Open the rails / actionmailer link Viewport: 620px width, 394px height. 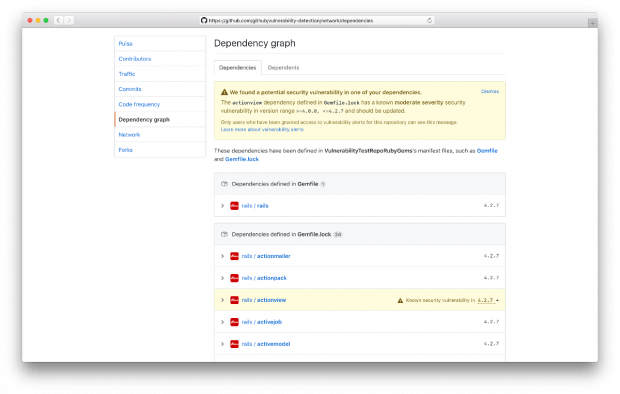[x=266, y=256]
